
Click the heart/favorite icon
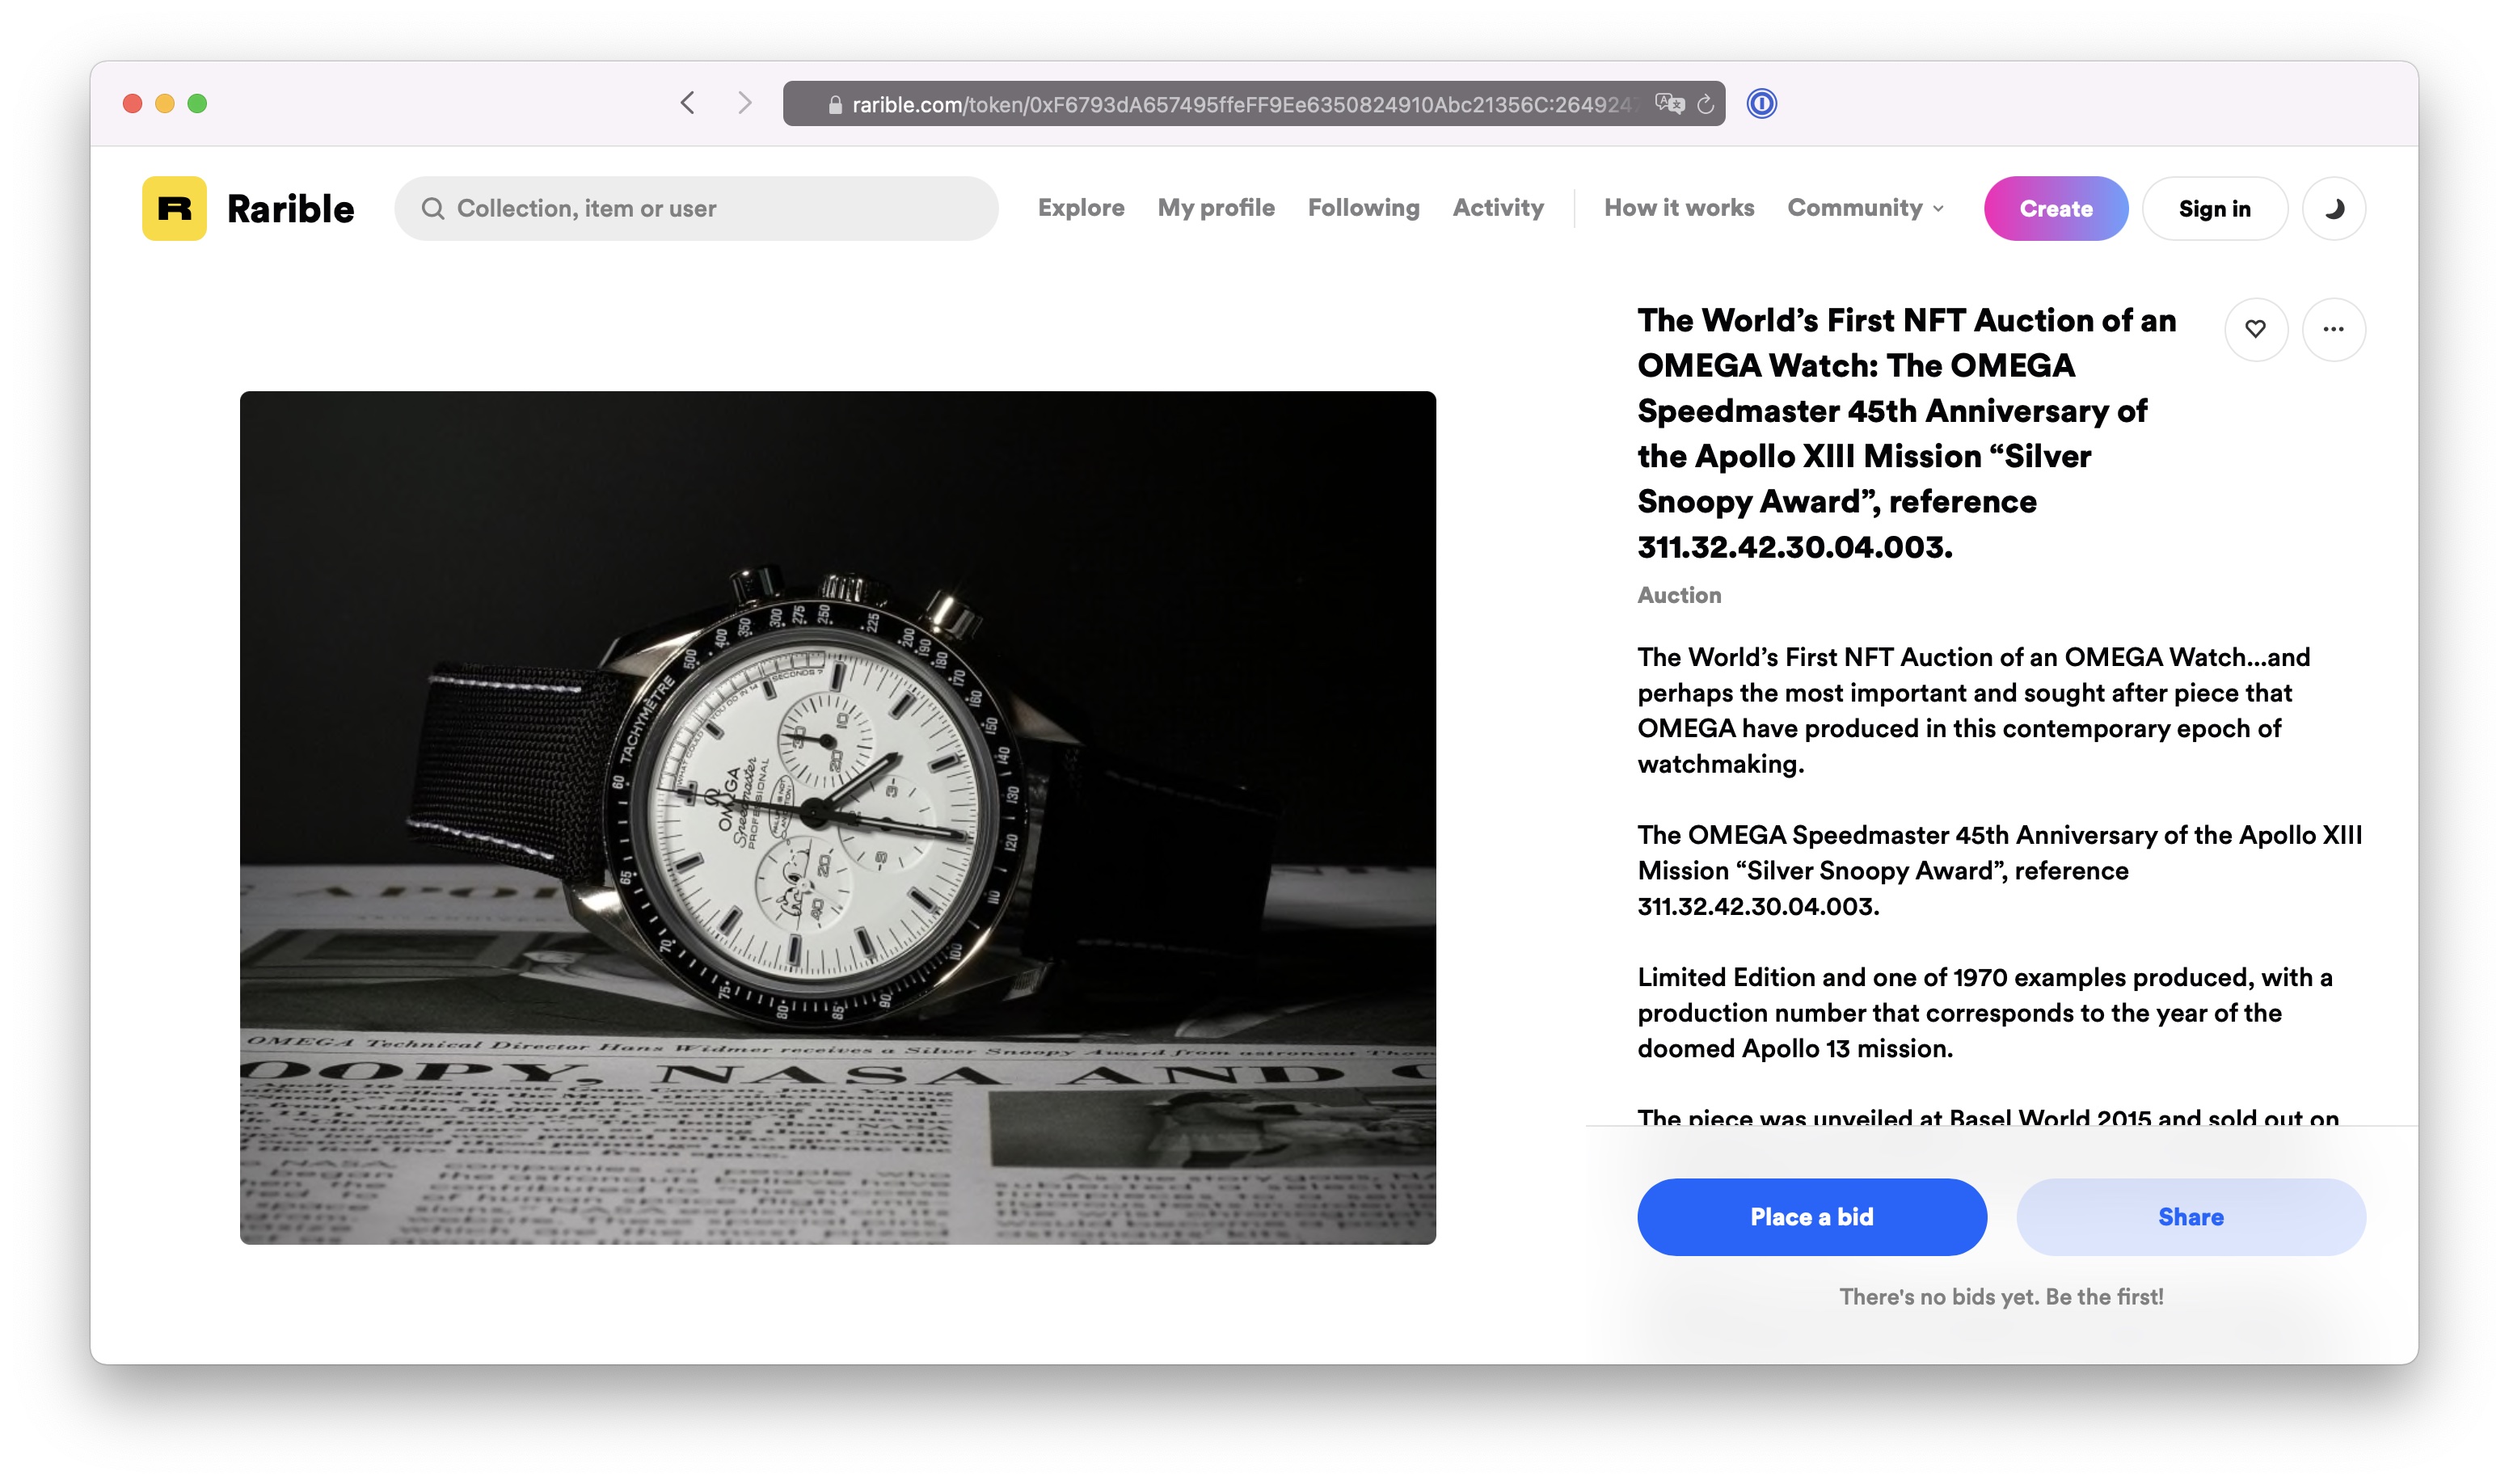coord(2256,329)
